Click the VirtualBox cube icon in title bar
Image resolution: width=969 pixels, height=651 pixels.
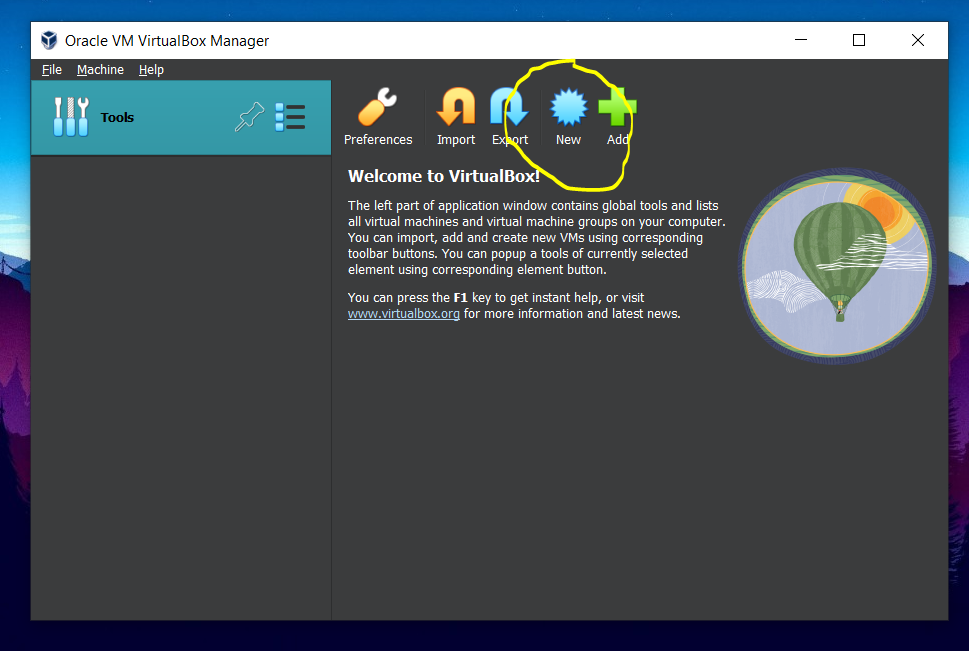[49, 41]
